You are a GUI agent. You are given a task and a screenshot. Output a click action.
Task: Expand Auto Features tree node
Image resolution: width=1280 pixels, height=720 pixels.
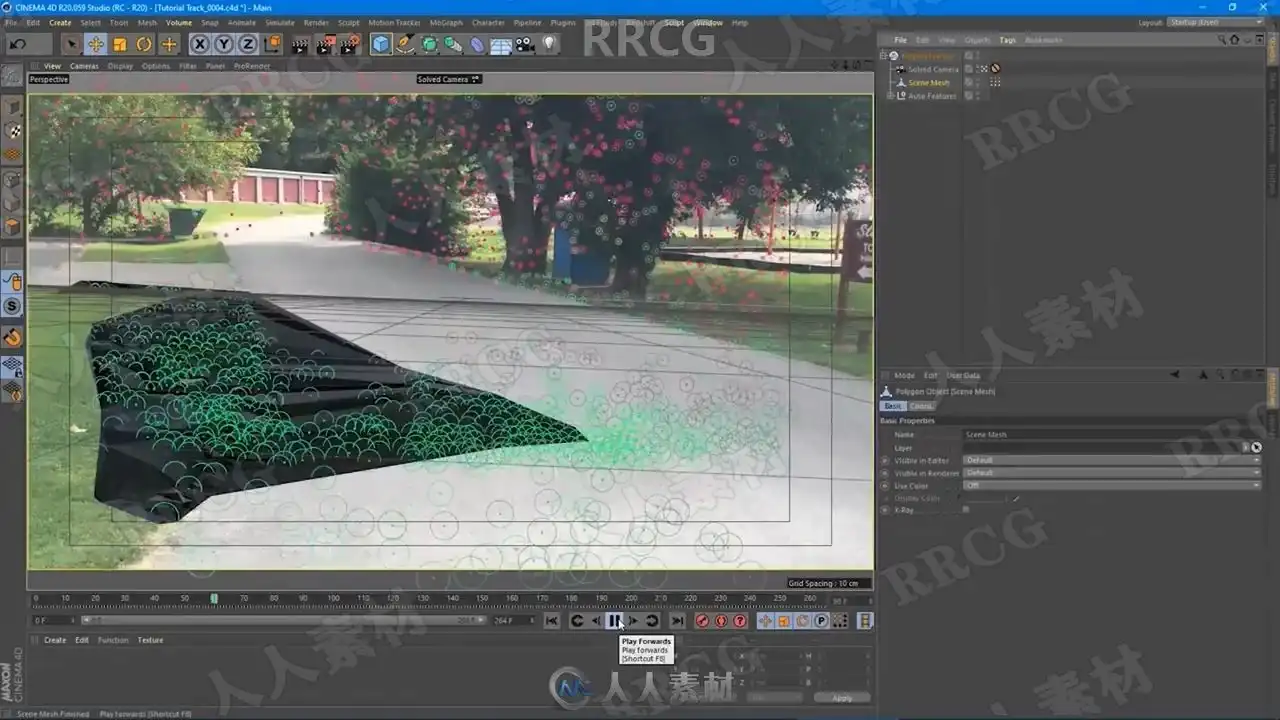click(x=891, y=96)
